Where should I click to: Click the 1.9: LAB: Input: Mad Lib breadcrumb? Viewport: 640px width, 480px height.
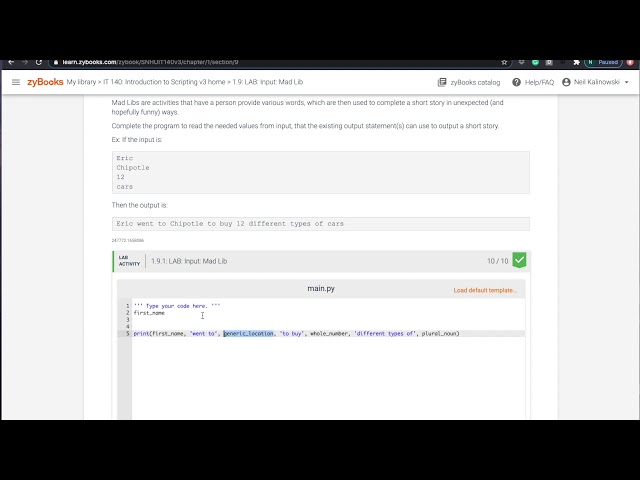tap(268, 82)
